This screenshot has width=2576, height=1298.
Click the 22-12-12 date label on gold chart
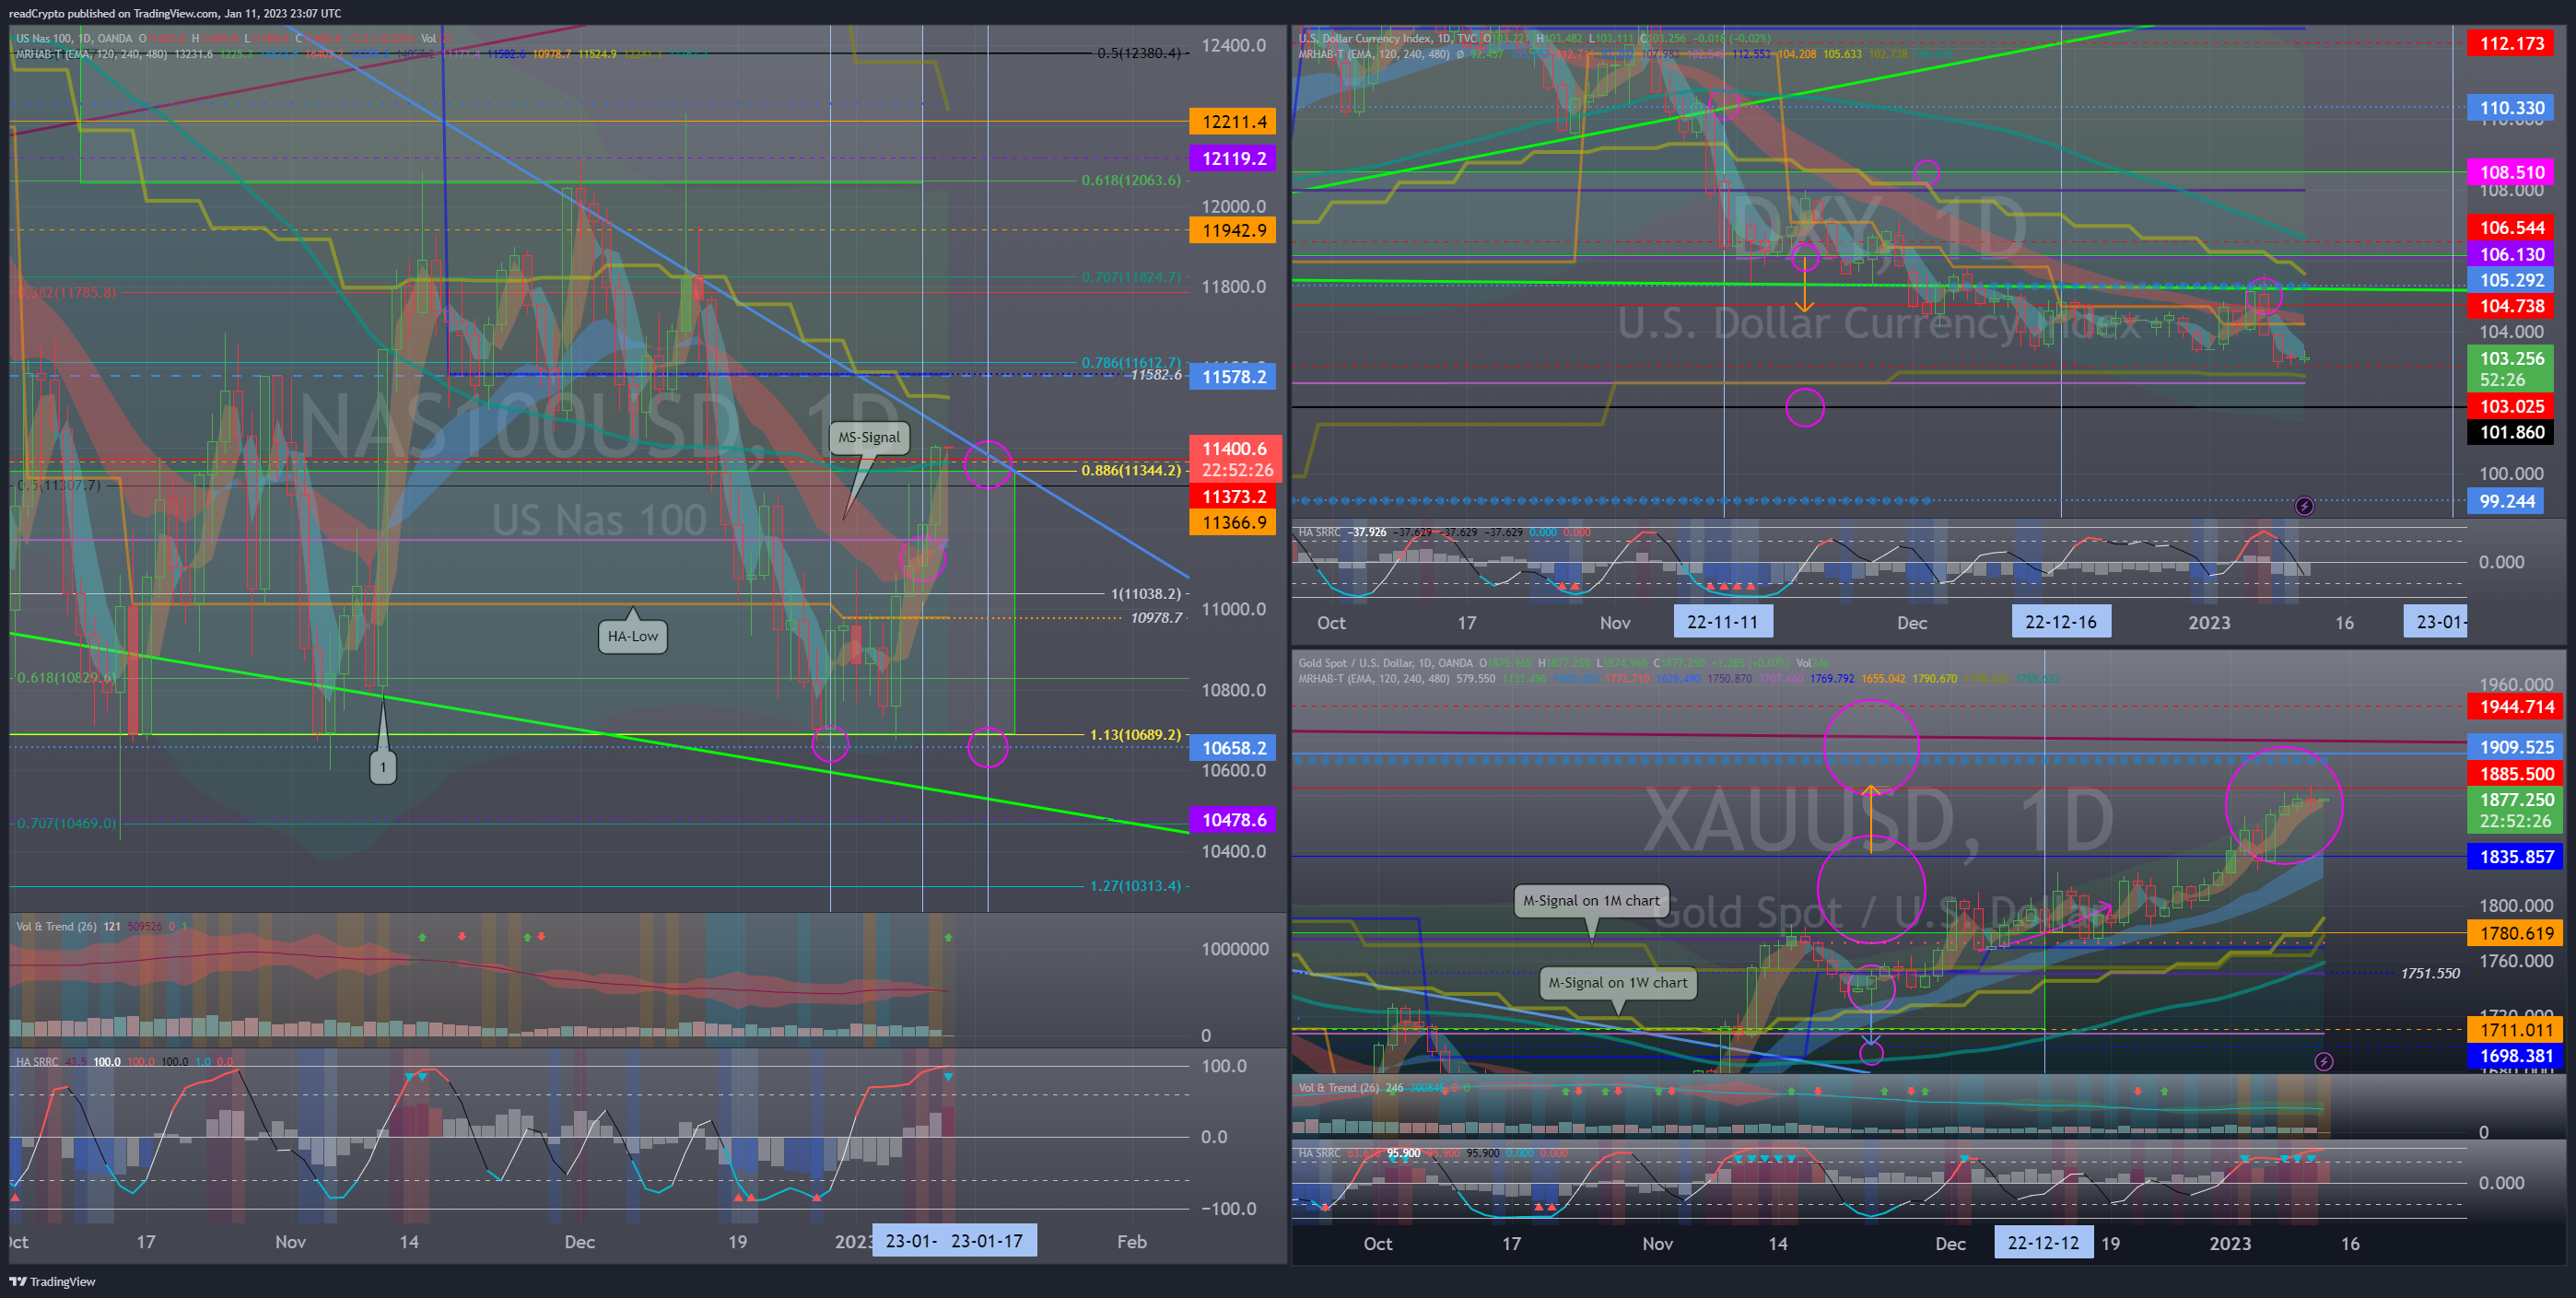point(2043,1243)
